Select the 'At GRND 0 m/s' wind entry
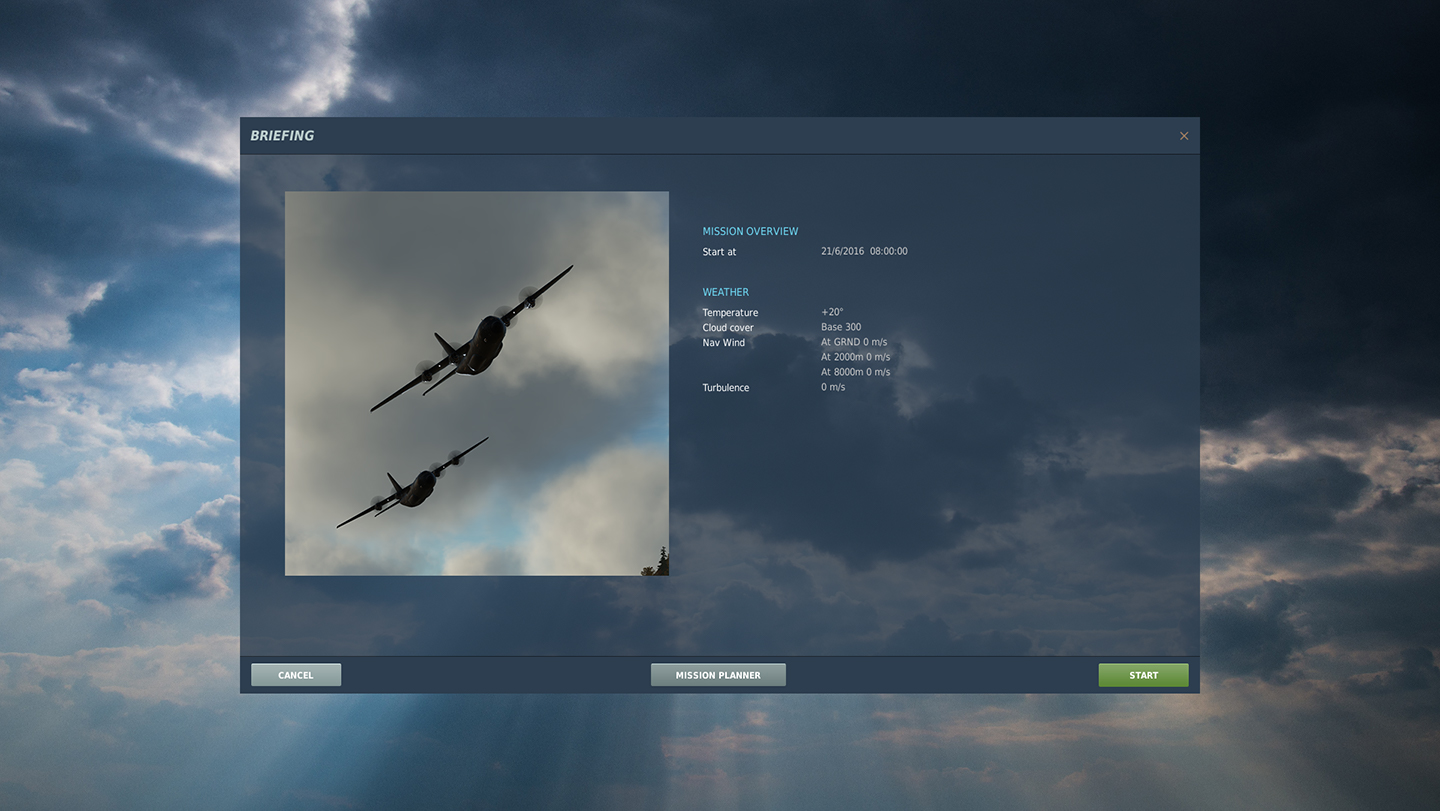Screen dimensions: 1440x811 click(x=854, y=342)
